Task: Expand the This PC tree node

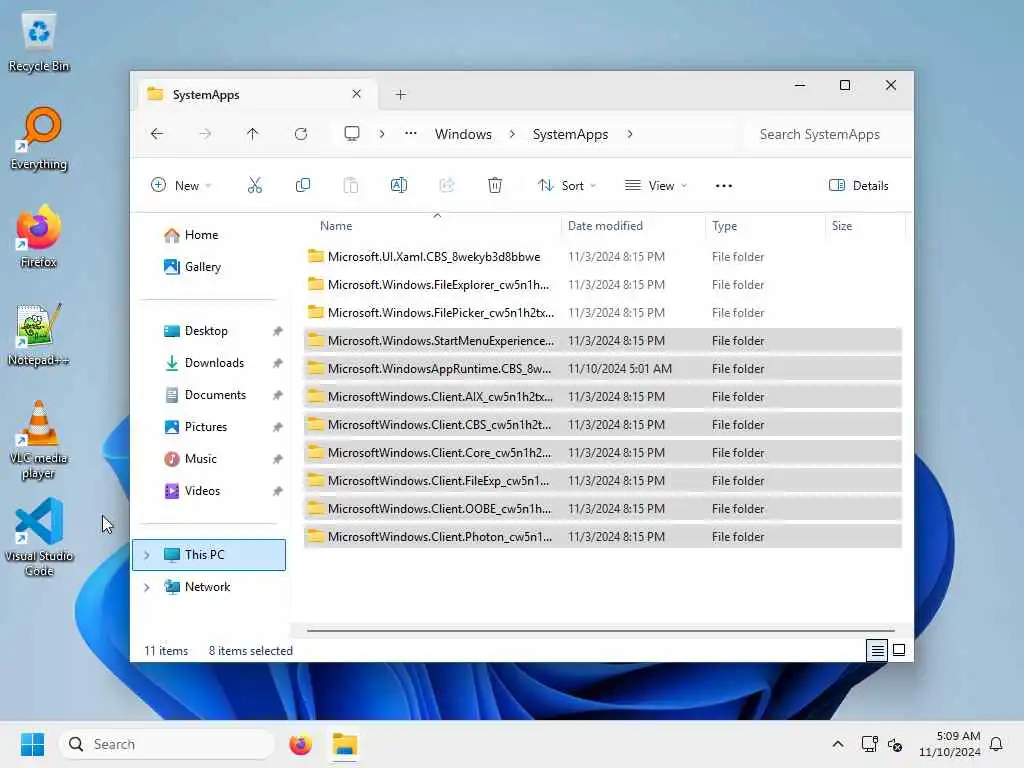Action: 147,555
